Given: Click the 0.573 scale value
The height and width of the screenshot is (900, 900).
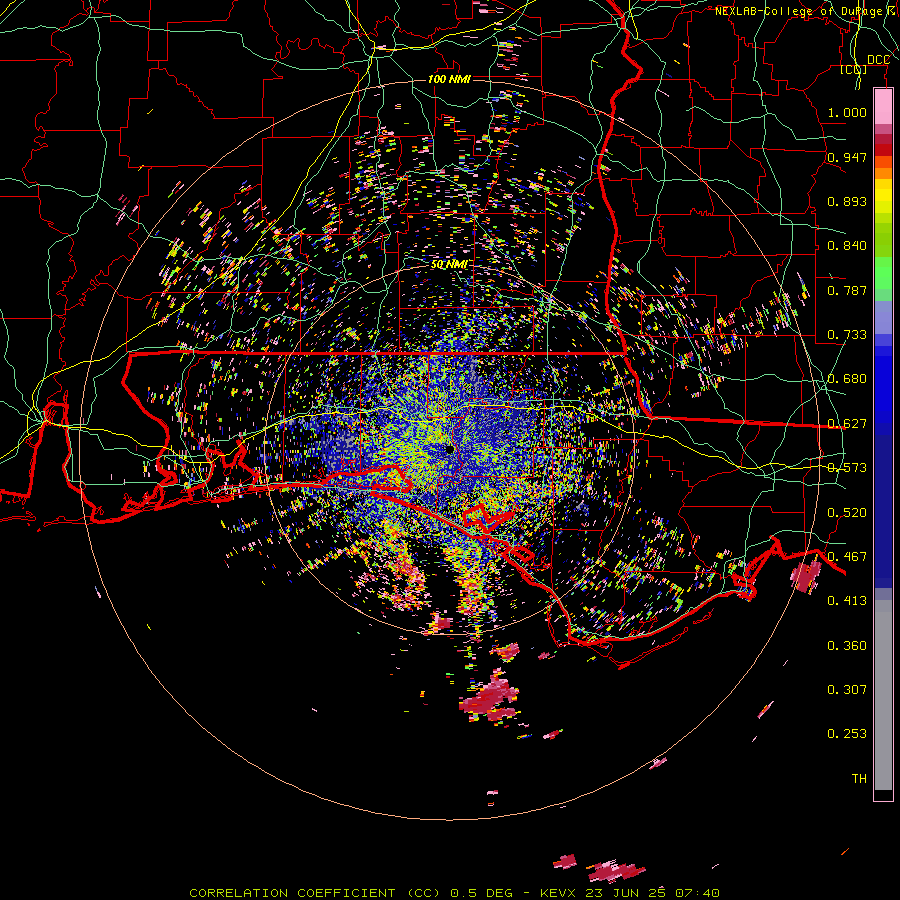Looking at the screenshot, I should click(x=847, y=468).
